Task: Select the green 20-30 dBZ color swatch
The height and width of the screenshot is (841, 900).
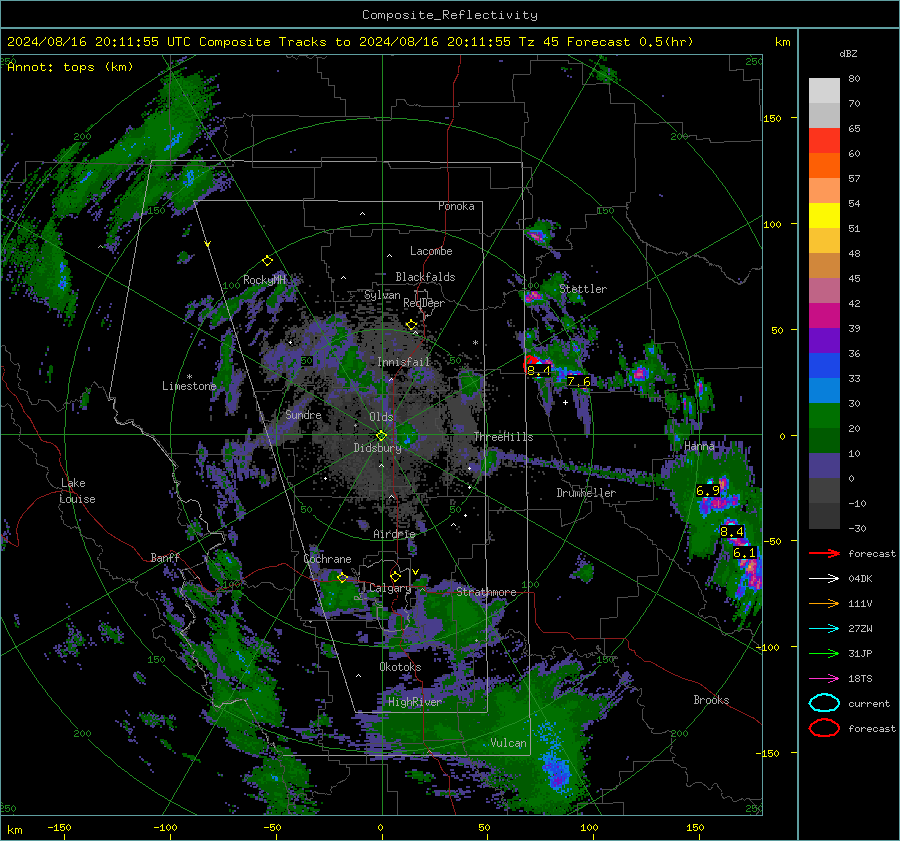Action: coord(824,416)
